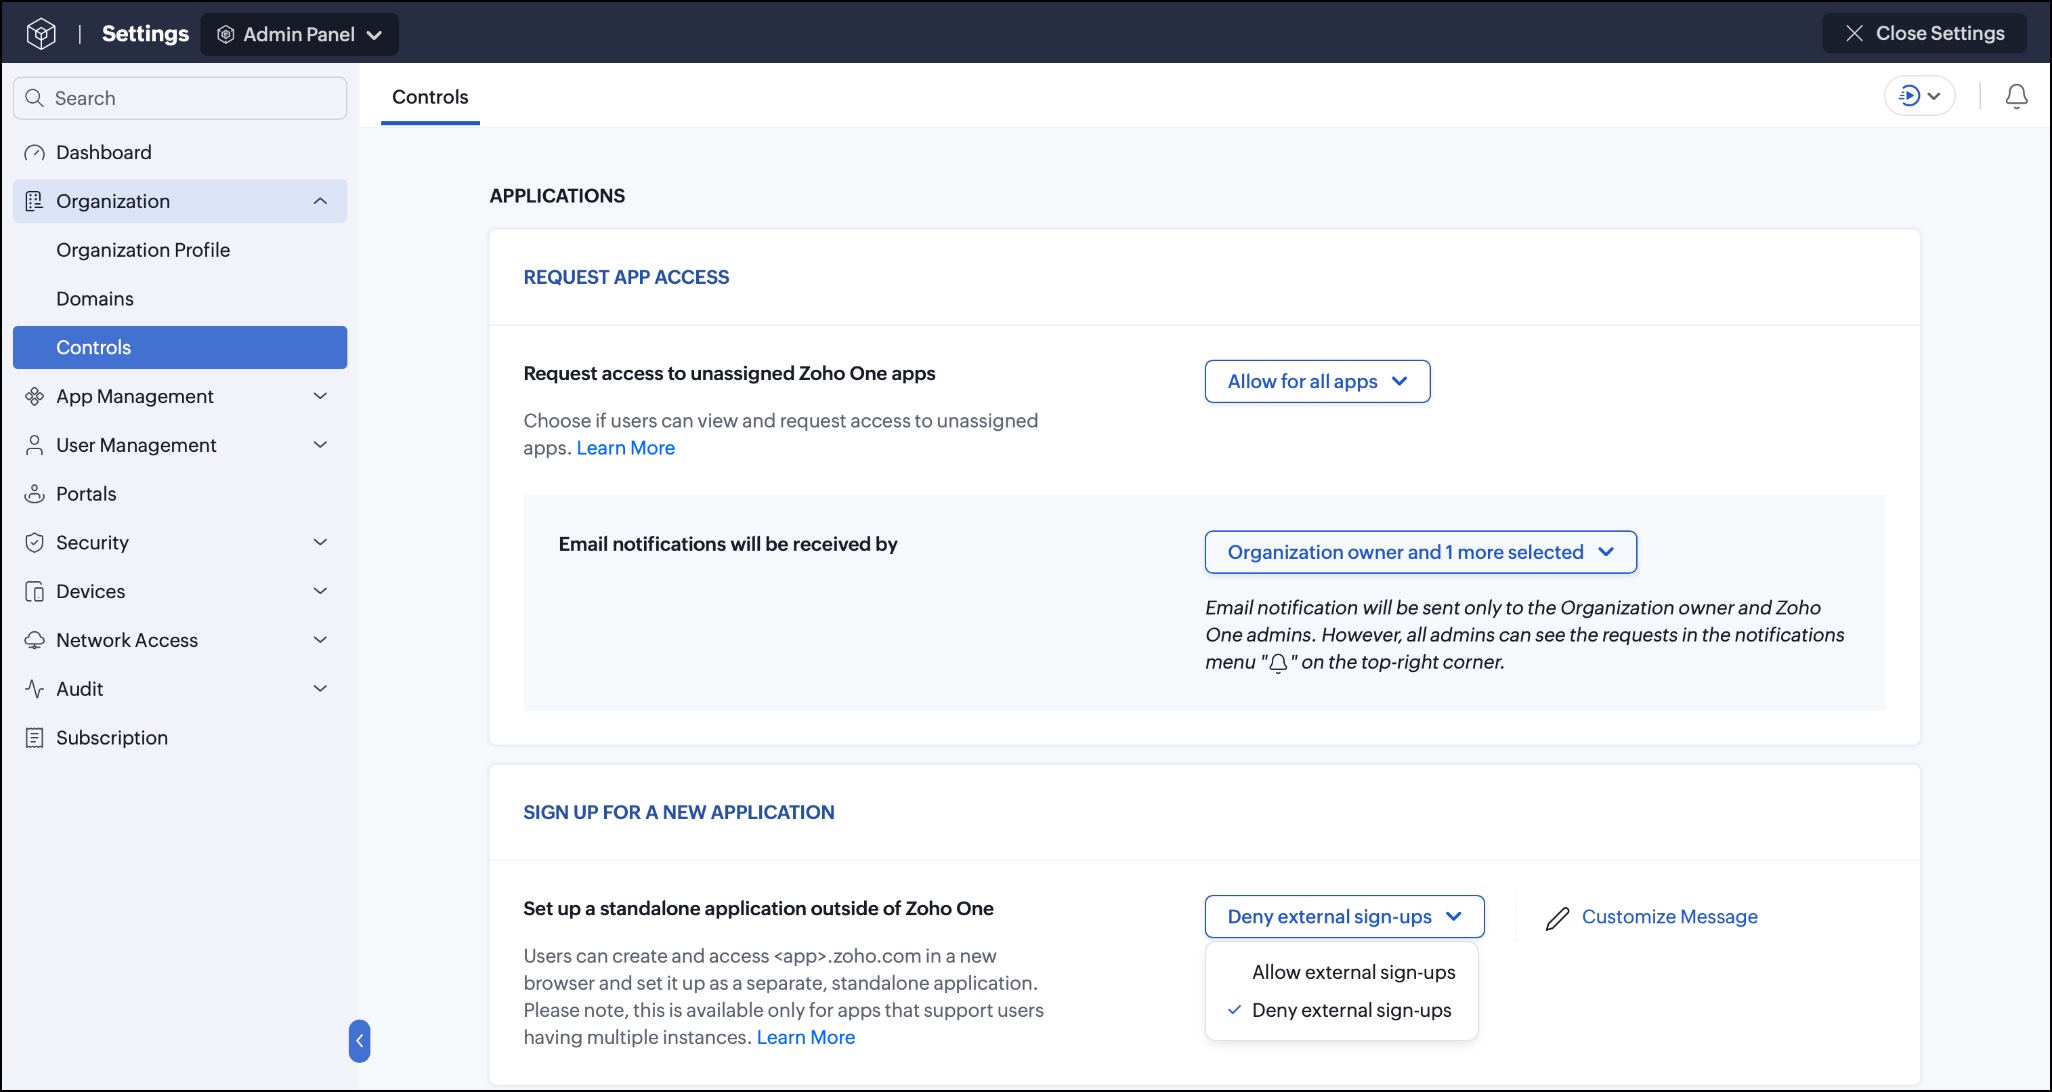Open the Admin Panel dropdown
The width and height of the screenshot is (2052, 1092).
click(x=300, y=35)
